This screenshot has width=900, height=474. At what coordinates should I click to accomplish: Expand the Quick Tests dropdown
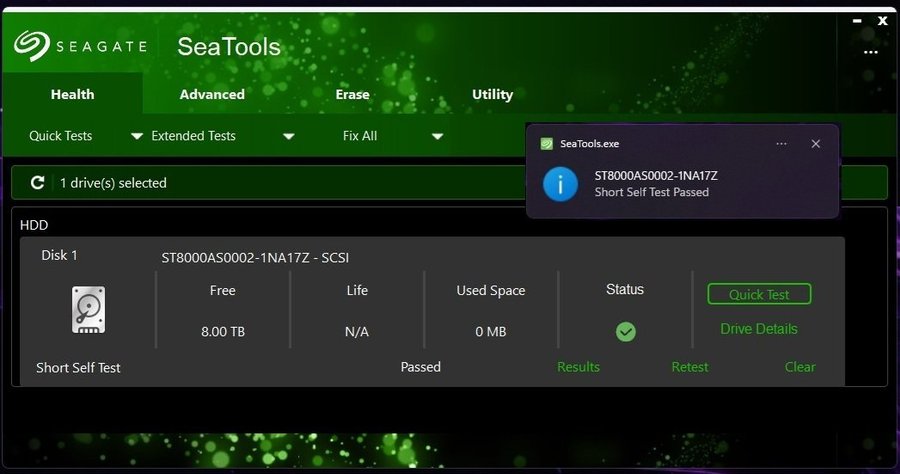(x=137, y=136)
